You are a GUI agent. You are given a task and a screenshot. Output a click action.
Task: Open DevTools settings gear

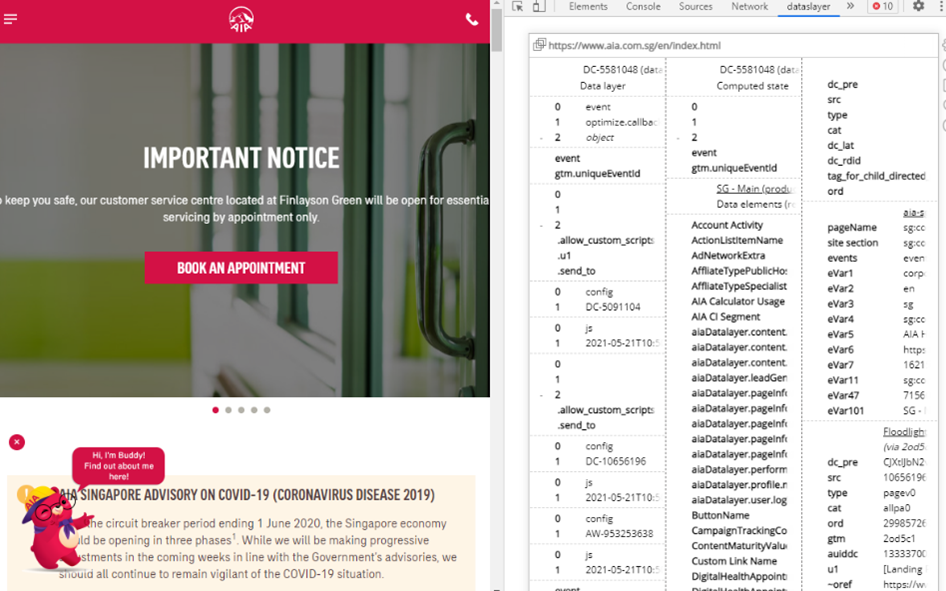919,6
